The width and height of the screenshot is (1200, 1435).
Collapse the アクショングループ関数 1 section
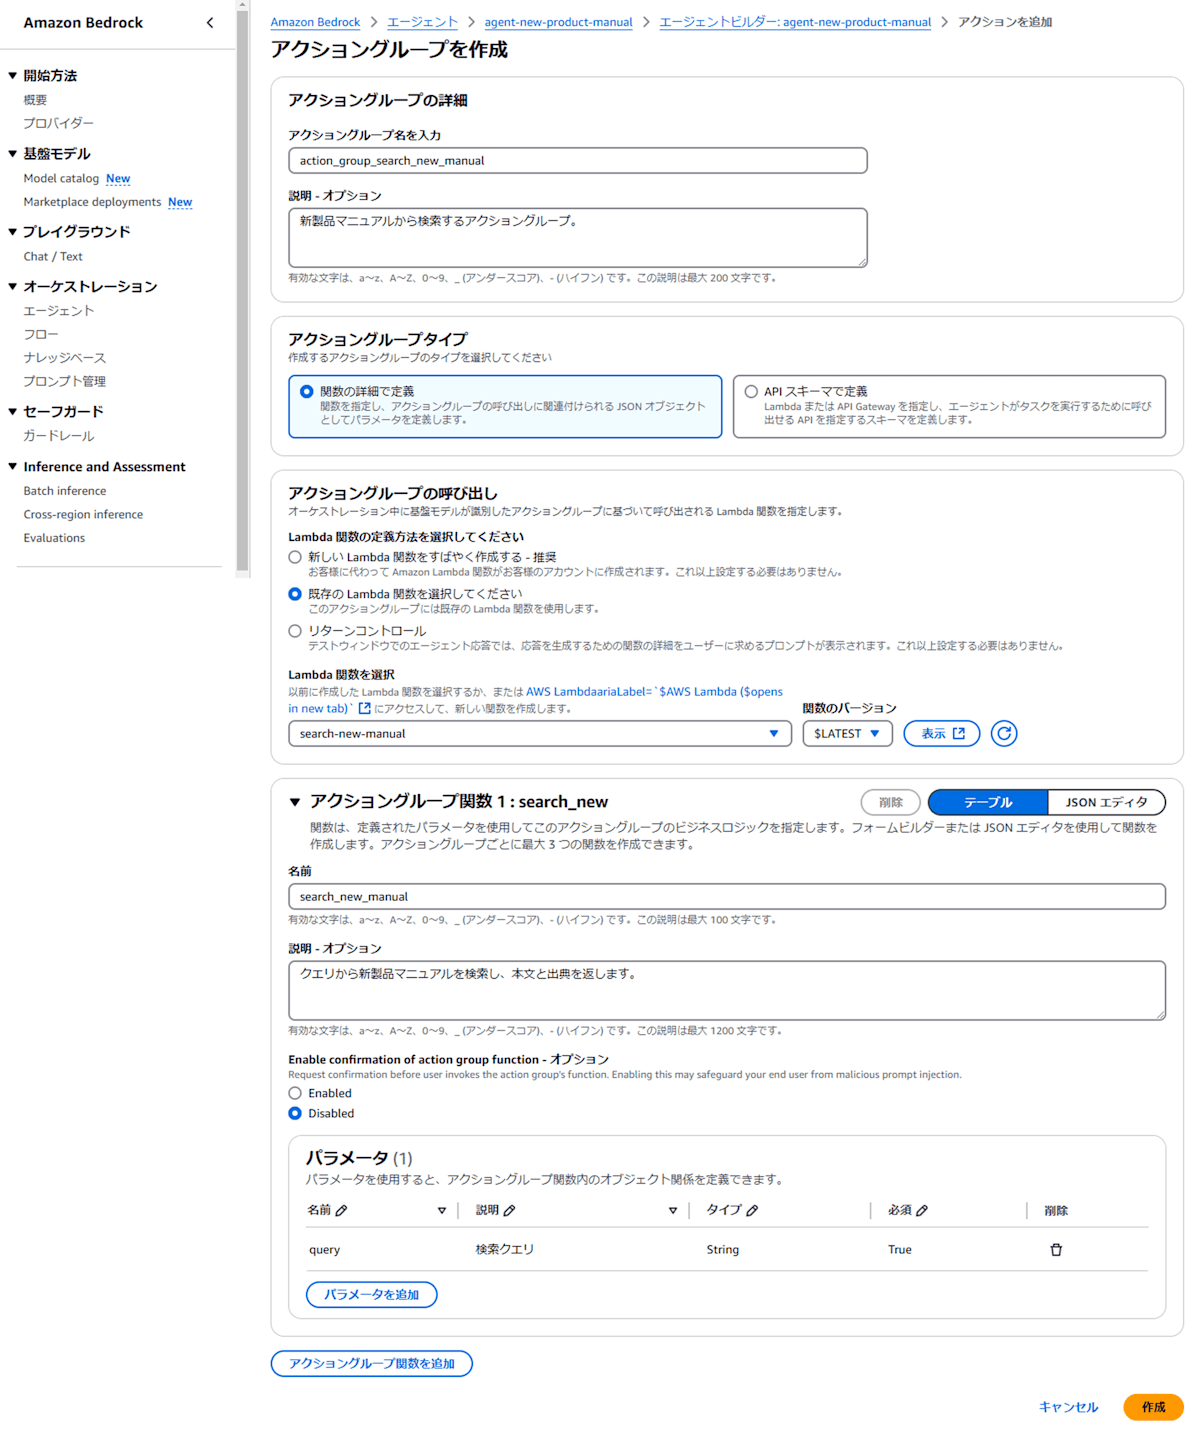tap(295, 802)
